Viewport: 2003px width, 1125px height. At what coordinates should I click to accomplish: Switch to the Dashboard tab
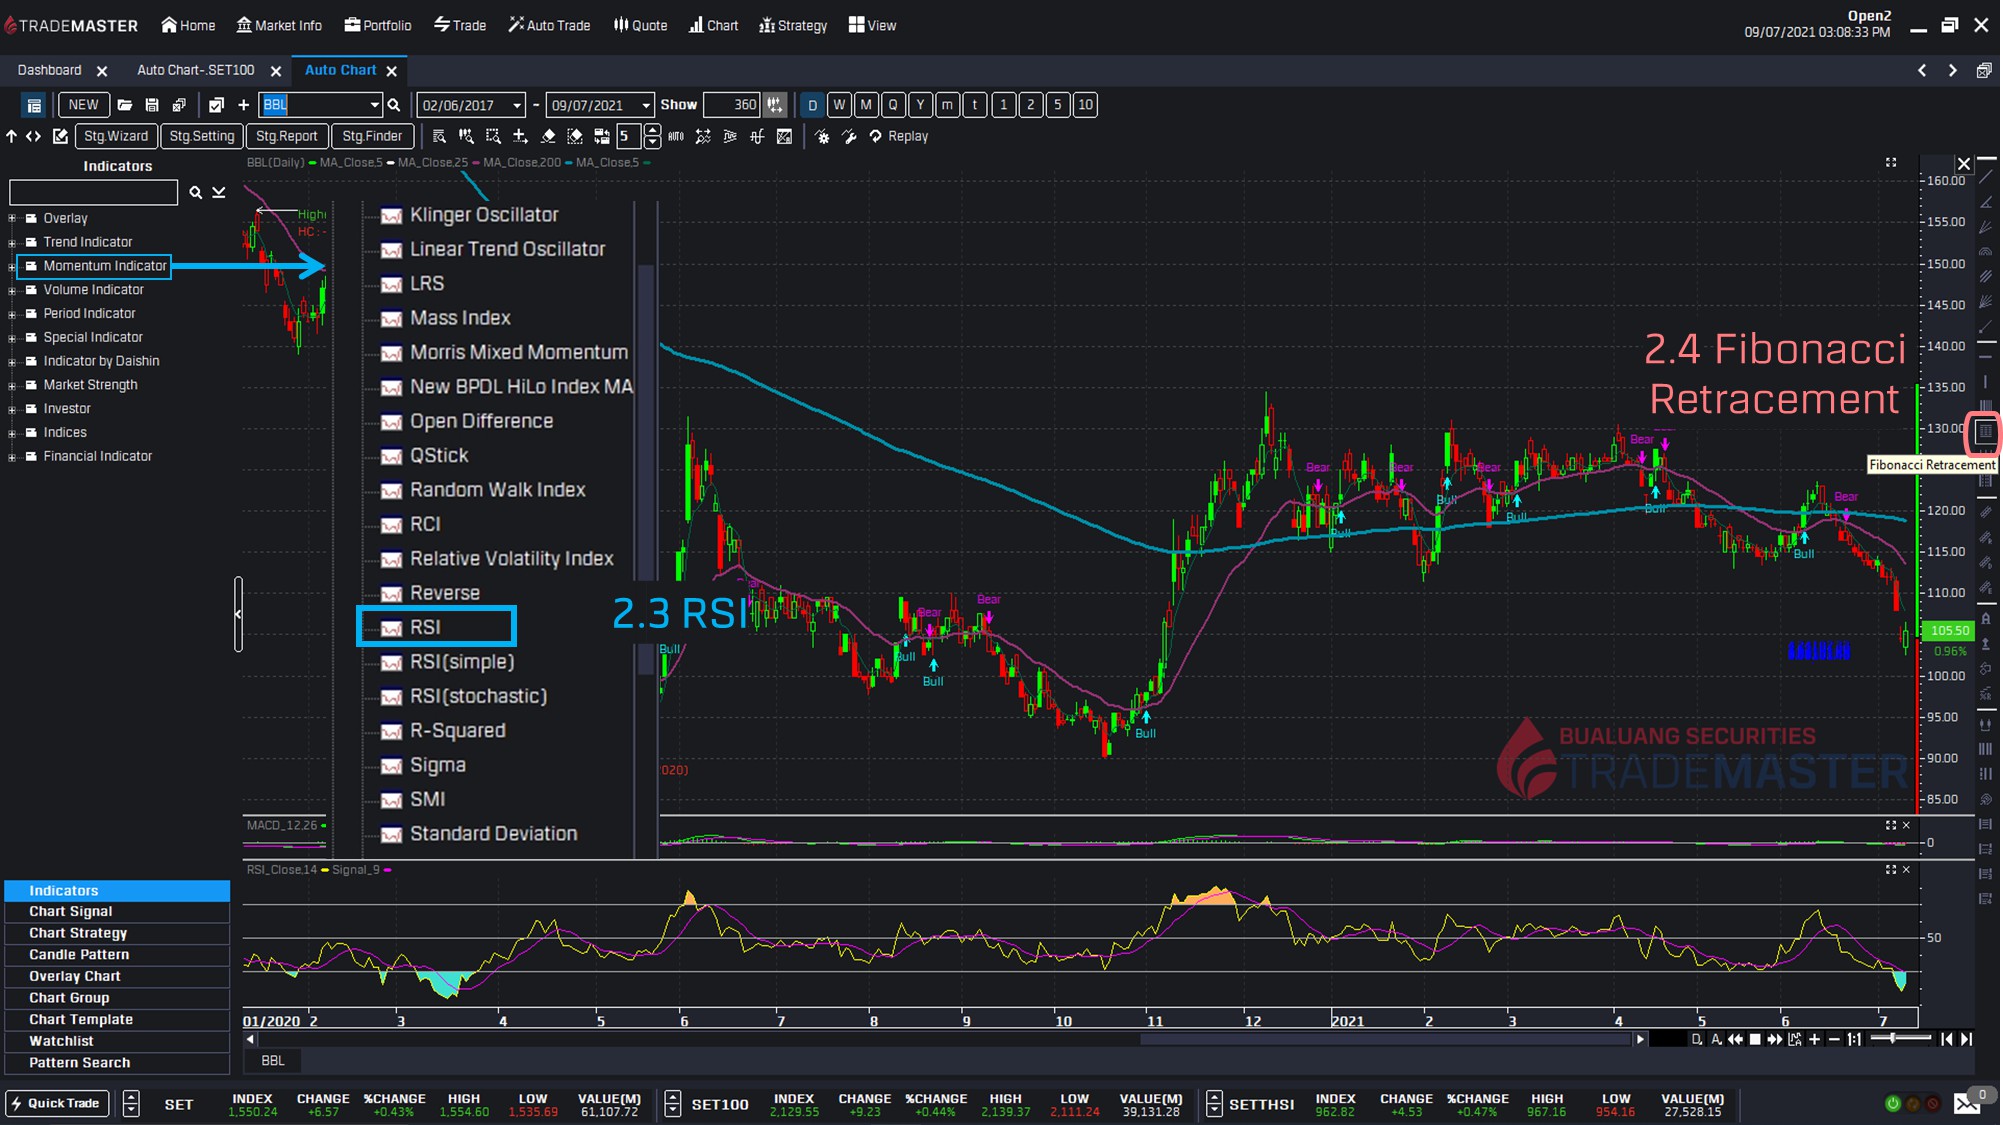tap(50, 70)
